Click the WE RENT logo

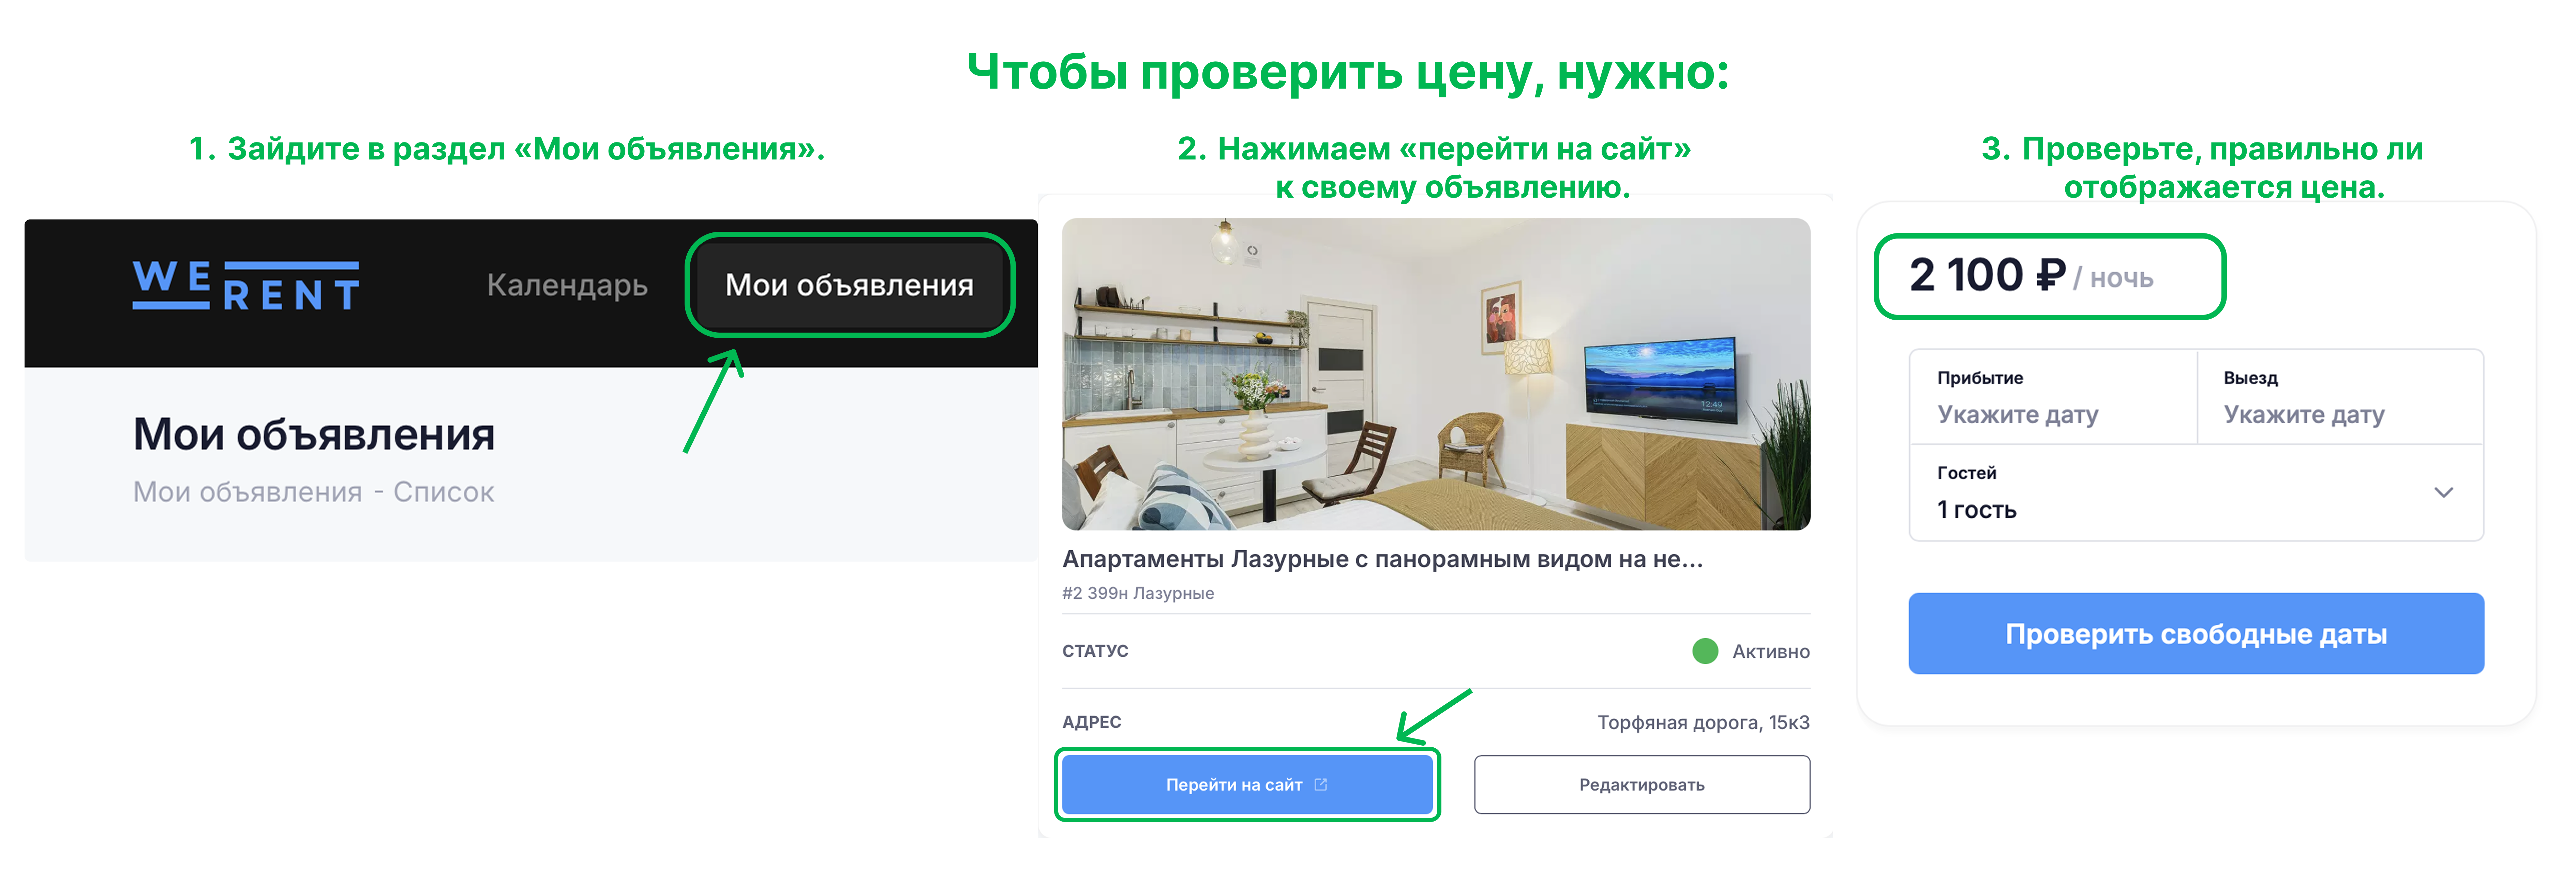pyautogui.click(x=246, y=286)
